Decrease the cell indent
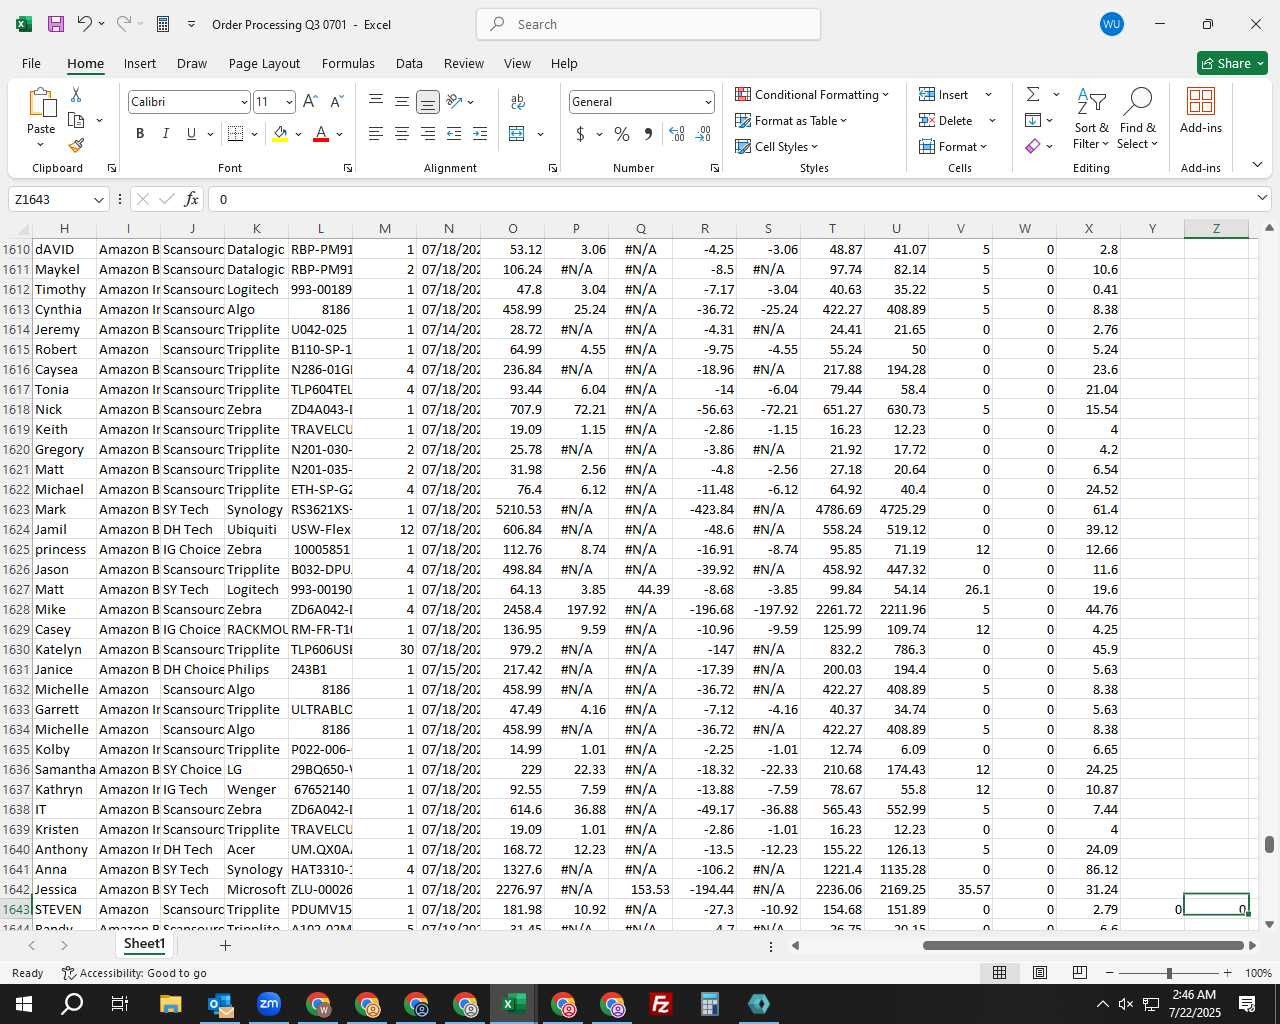Image resolution: width=1280 pixels, height=1024 pixels. pyautogui.click(x=454, y=134)
